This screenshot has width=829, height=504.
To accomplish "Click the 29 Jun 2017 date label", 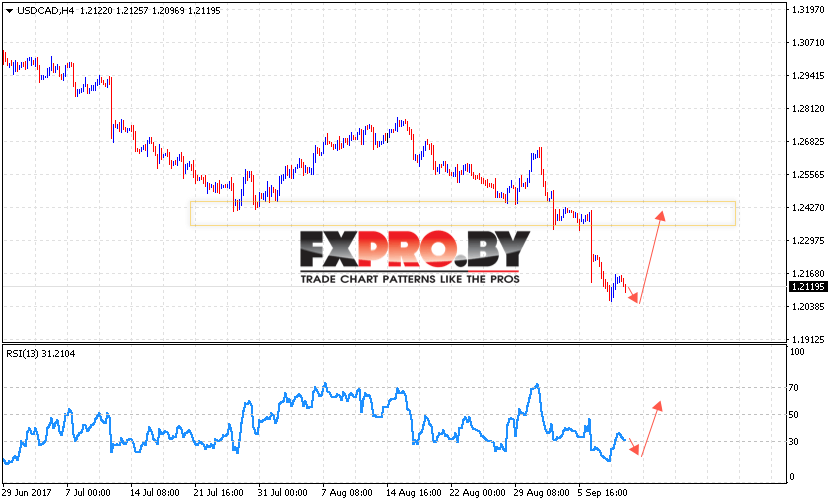I will (27, 493).
